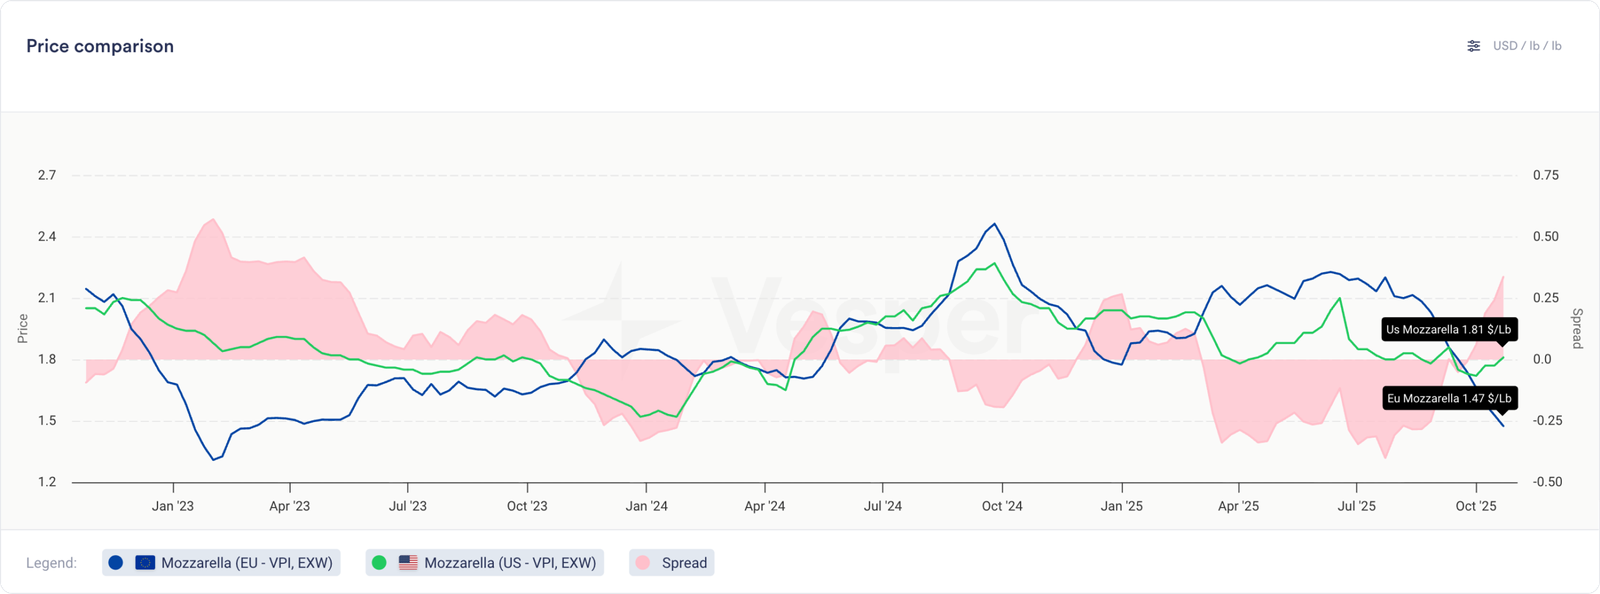Click the blue dot for EU Mozzarella

(116, 563)
